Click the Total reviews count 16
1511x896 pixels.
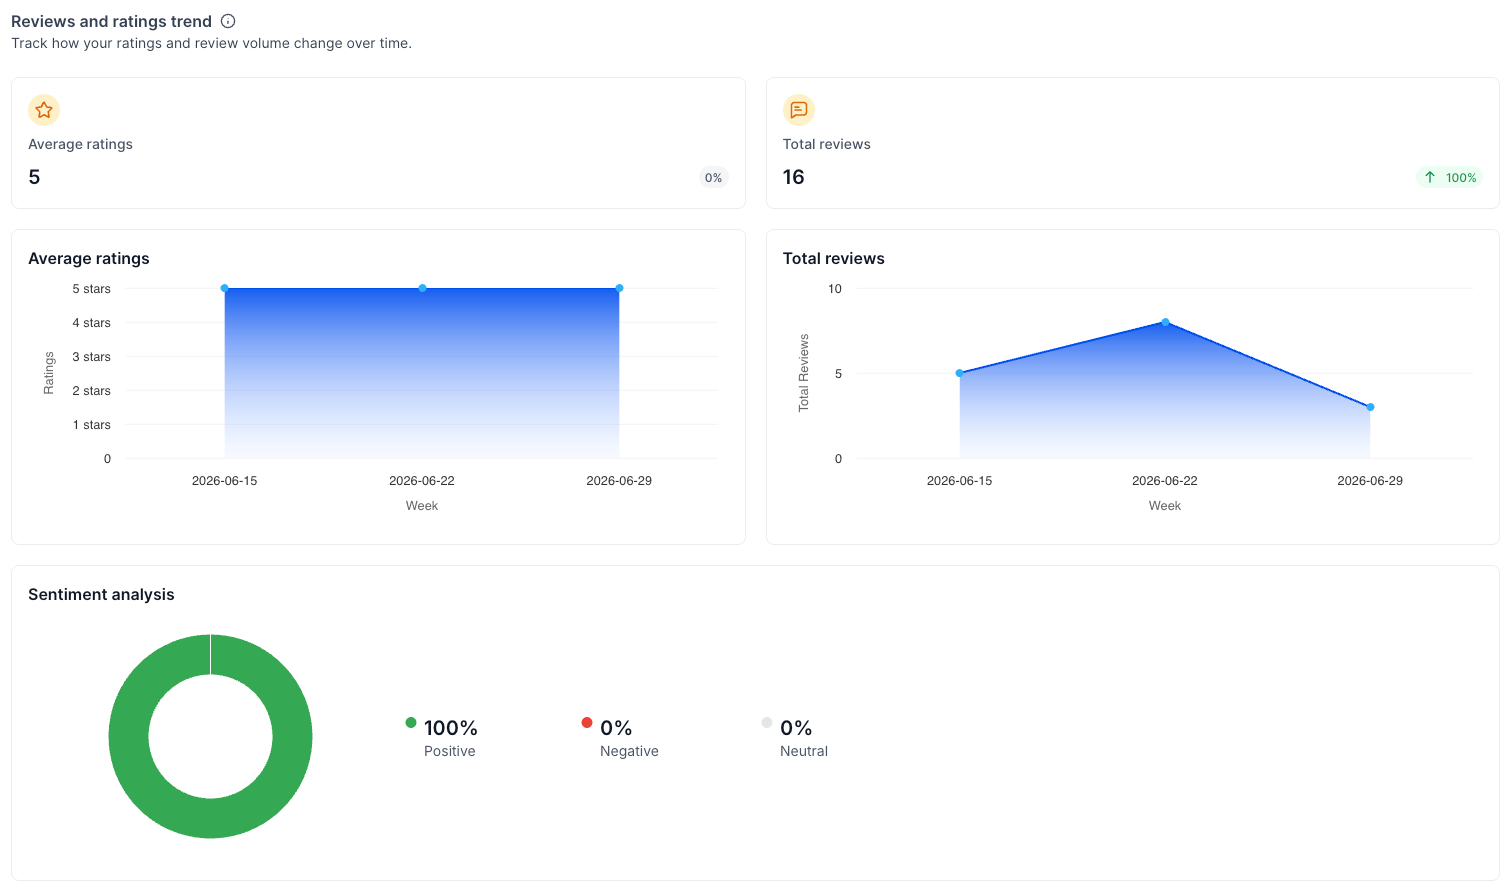point(793,177)
